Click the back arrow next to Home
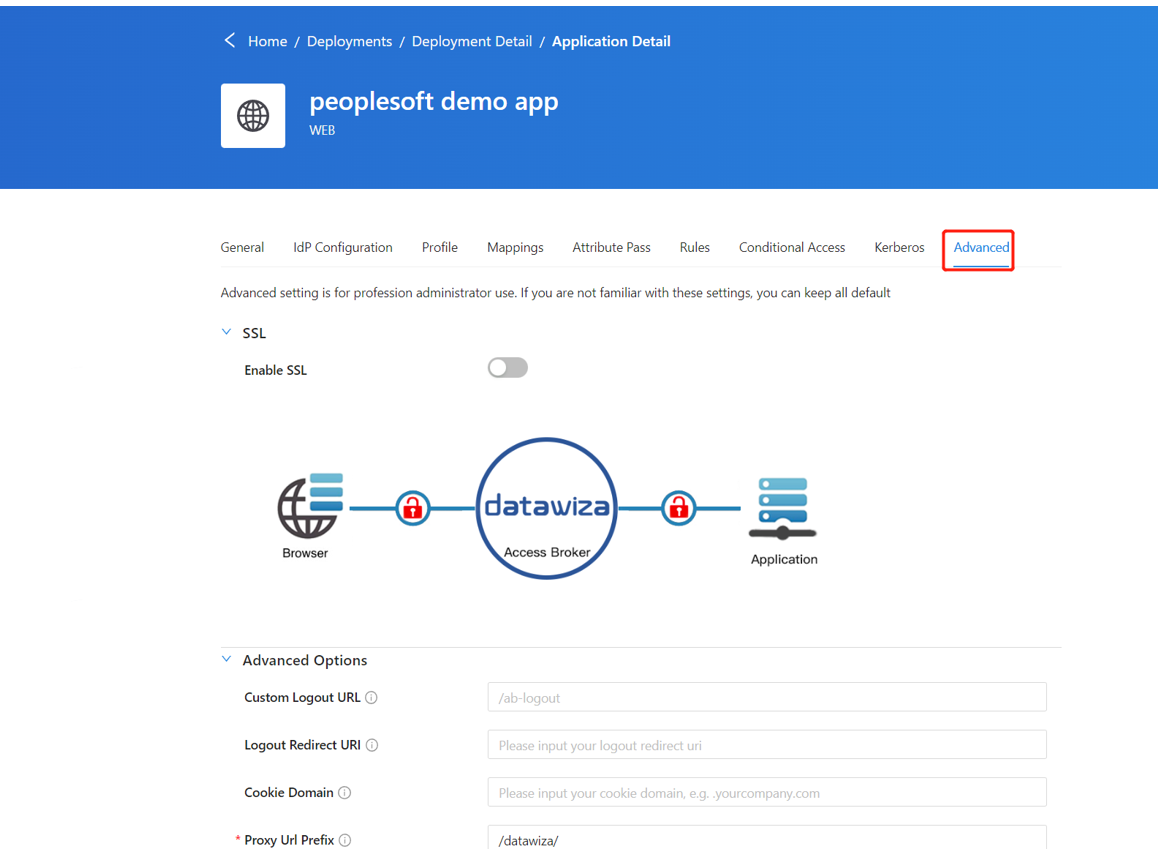This screenshot has width=1158, height=868. (229, 41)
